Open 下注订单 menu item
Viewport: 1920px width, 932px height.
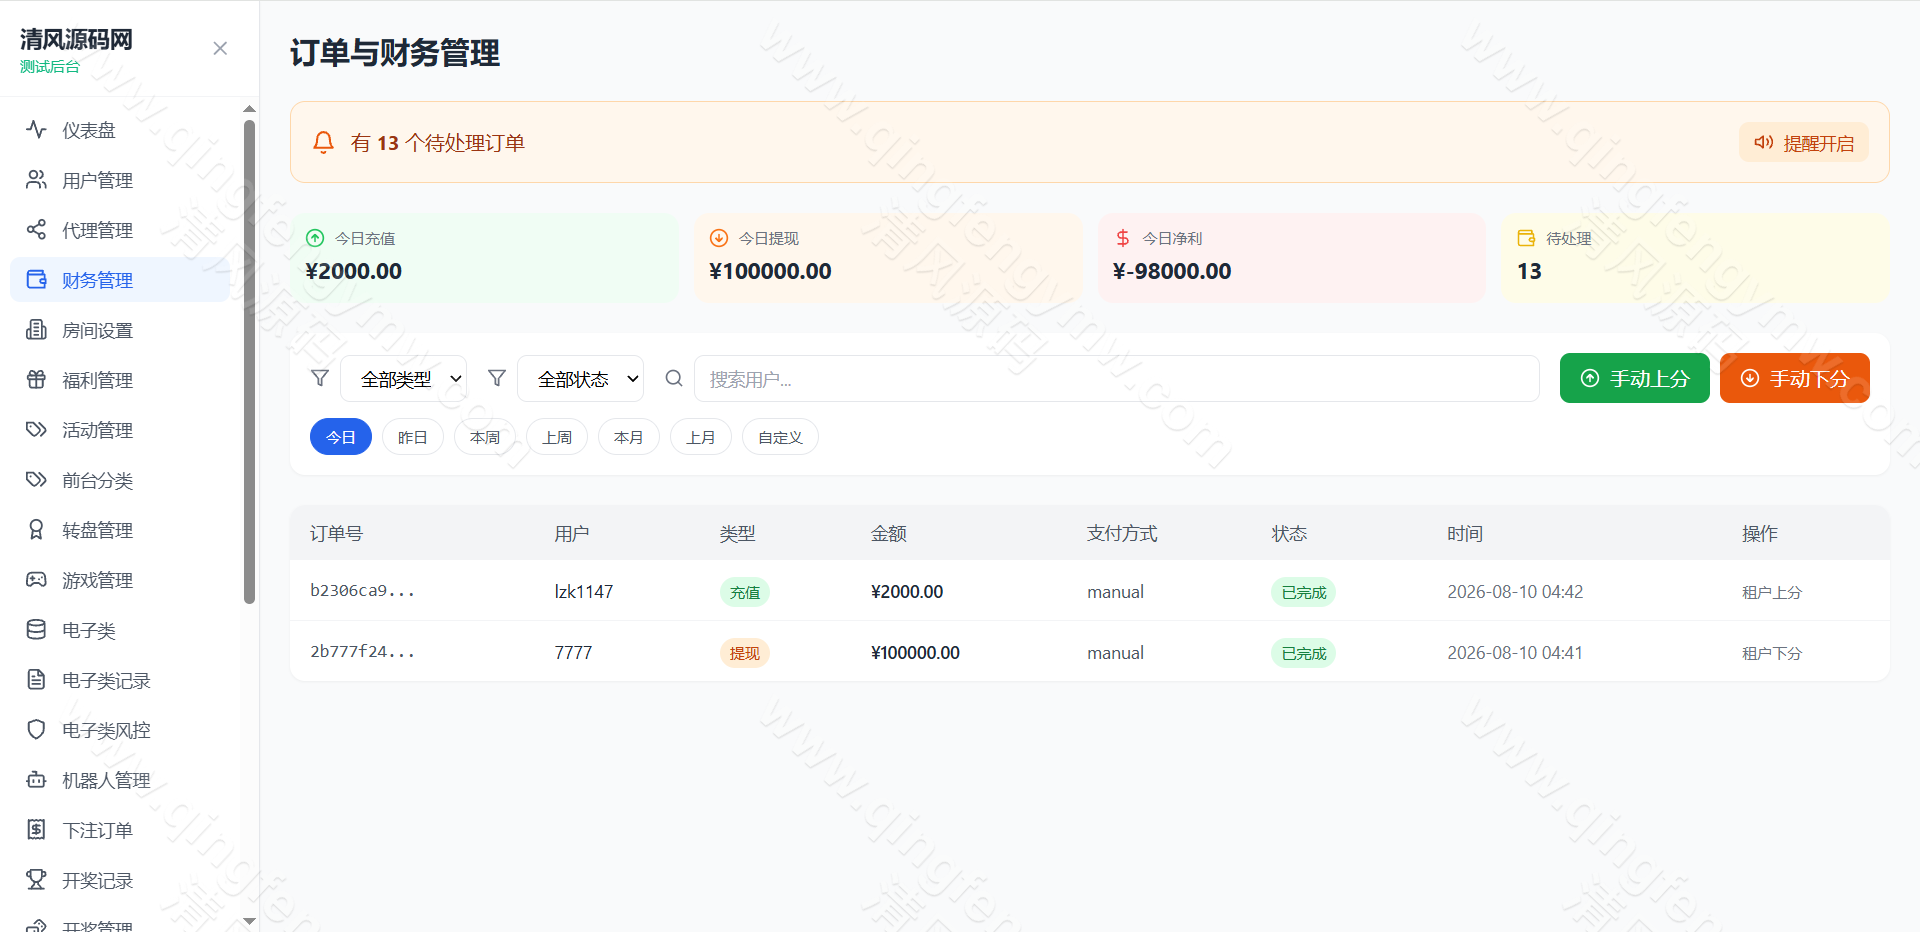coord(120,829)
